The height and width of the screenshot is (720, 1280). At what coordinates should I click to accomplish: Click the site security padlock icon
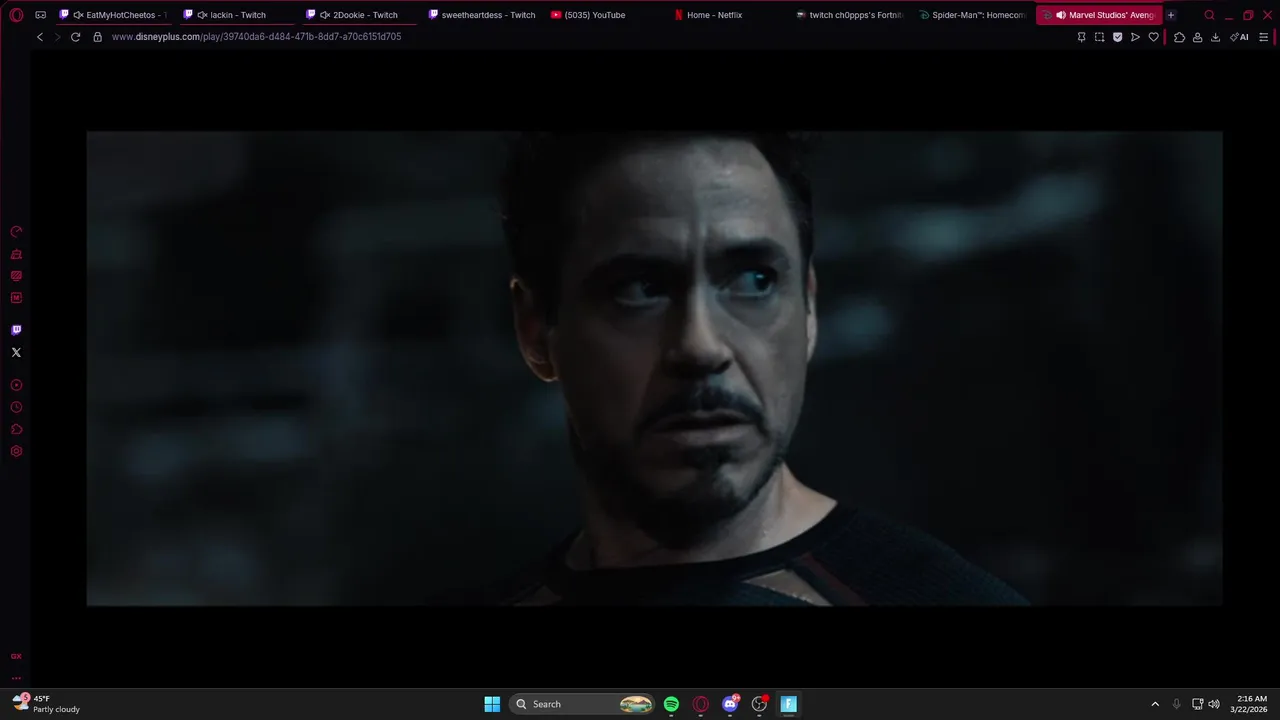coord(97,37)
